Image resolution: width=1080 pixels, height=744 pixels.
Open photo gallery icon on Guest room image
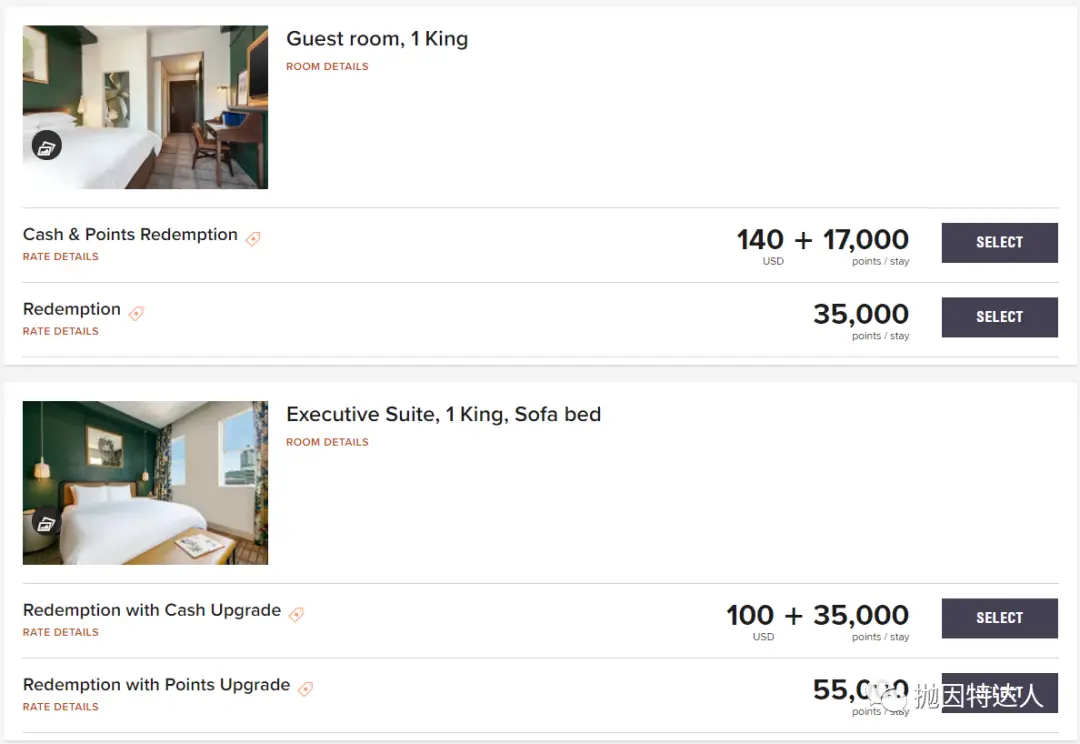pyautogui.click(x=46, y=146)
